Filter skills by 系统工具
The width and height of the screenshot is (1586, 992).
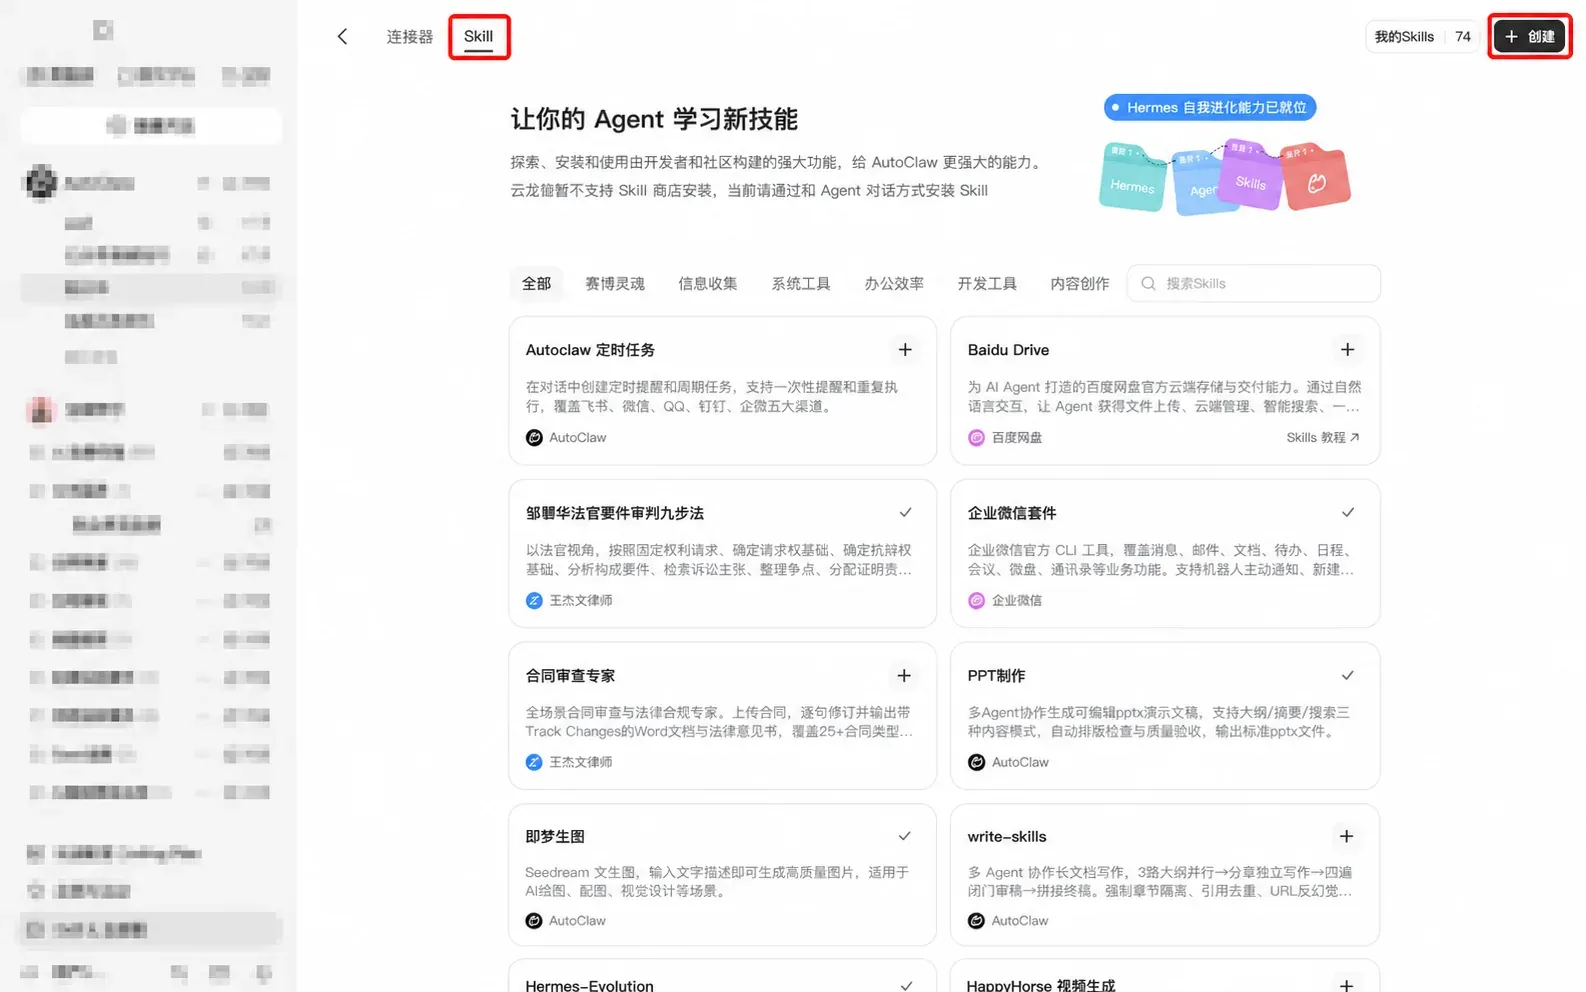[801, 284]
